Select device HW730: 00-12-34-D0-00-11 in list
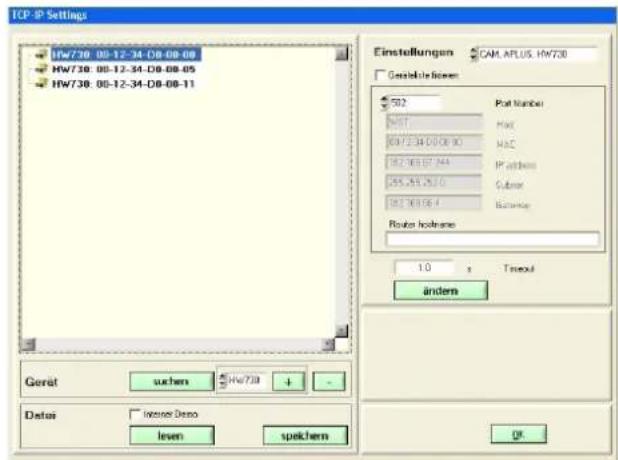618x460 pixels. (123, 84)
